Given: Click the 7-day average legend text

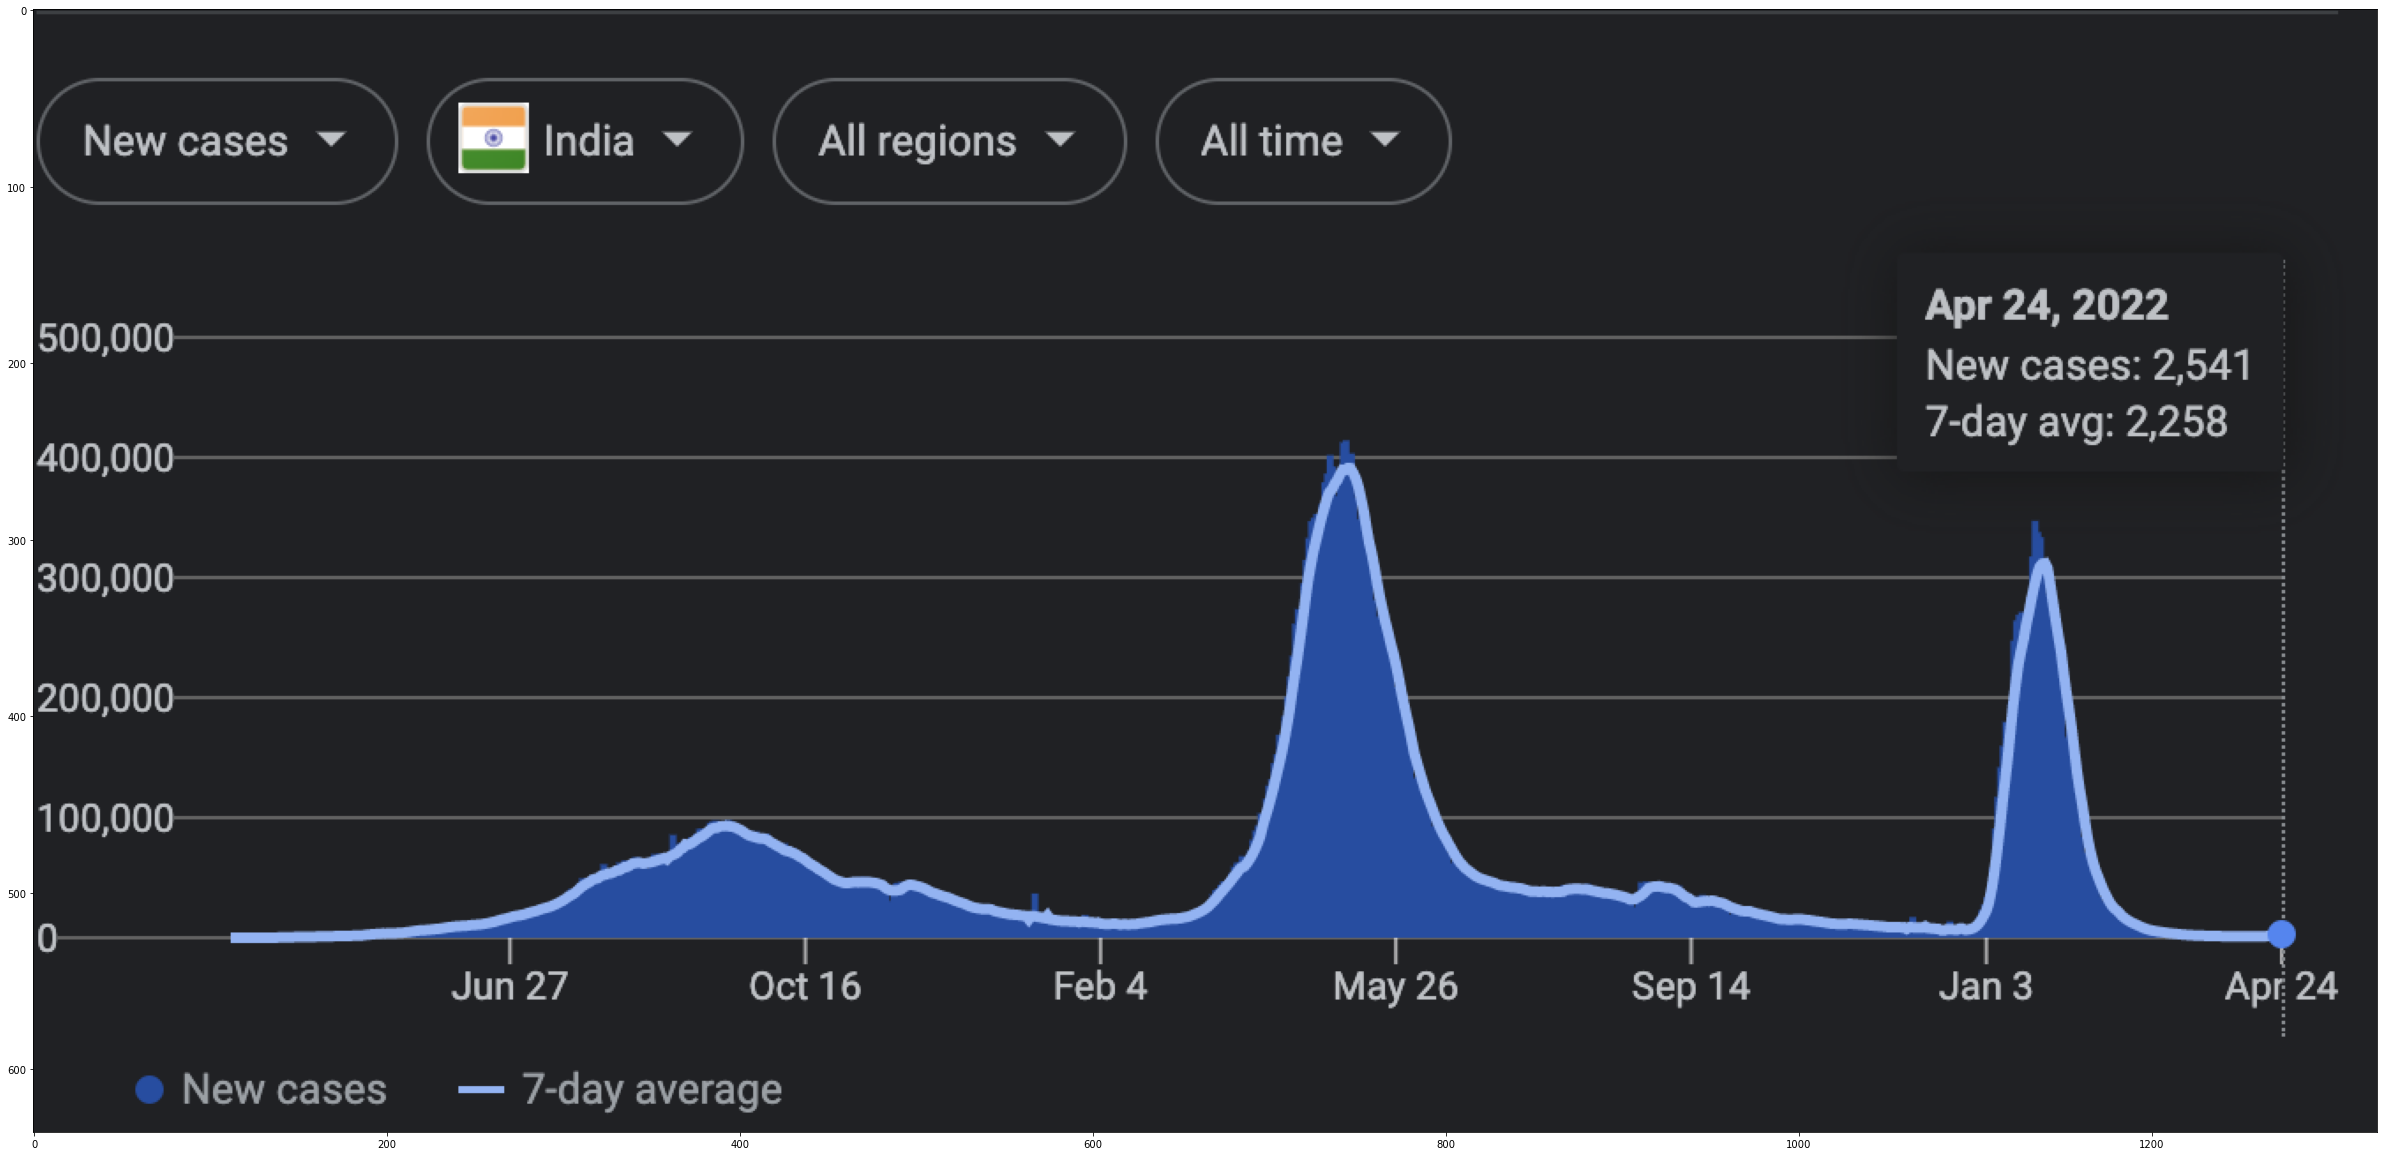Looking at the screenshot, I should [652, 1090].
